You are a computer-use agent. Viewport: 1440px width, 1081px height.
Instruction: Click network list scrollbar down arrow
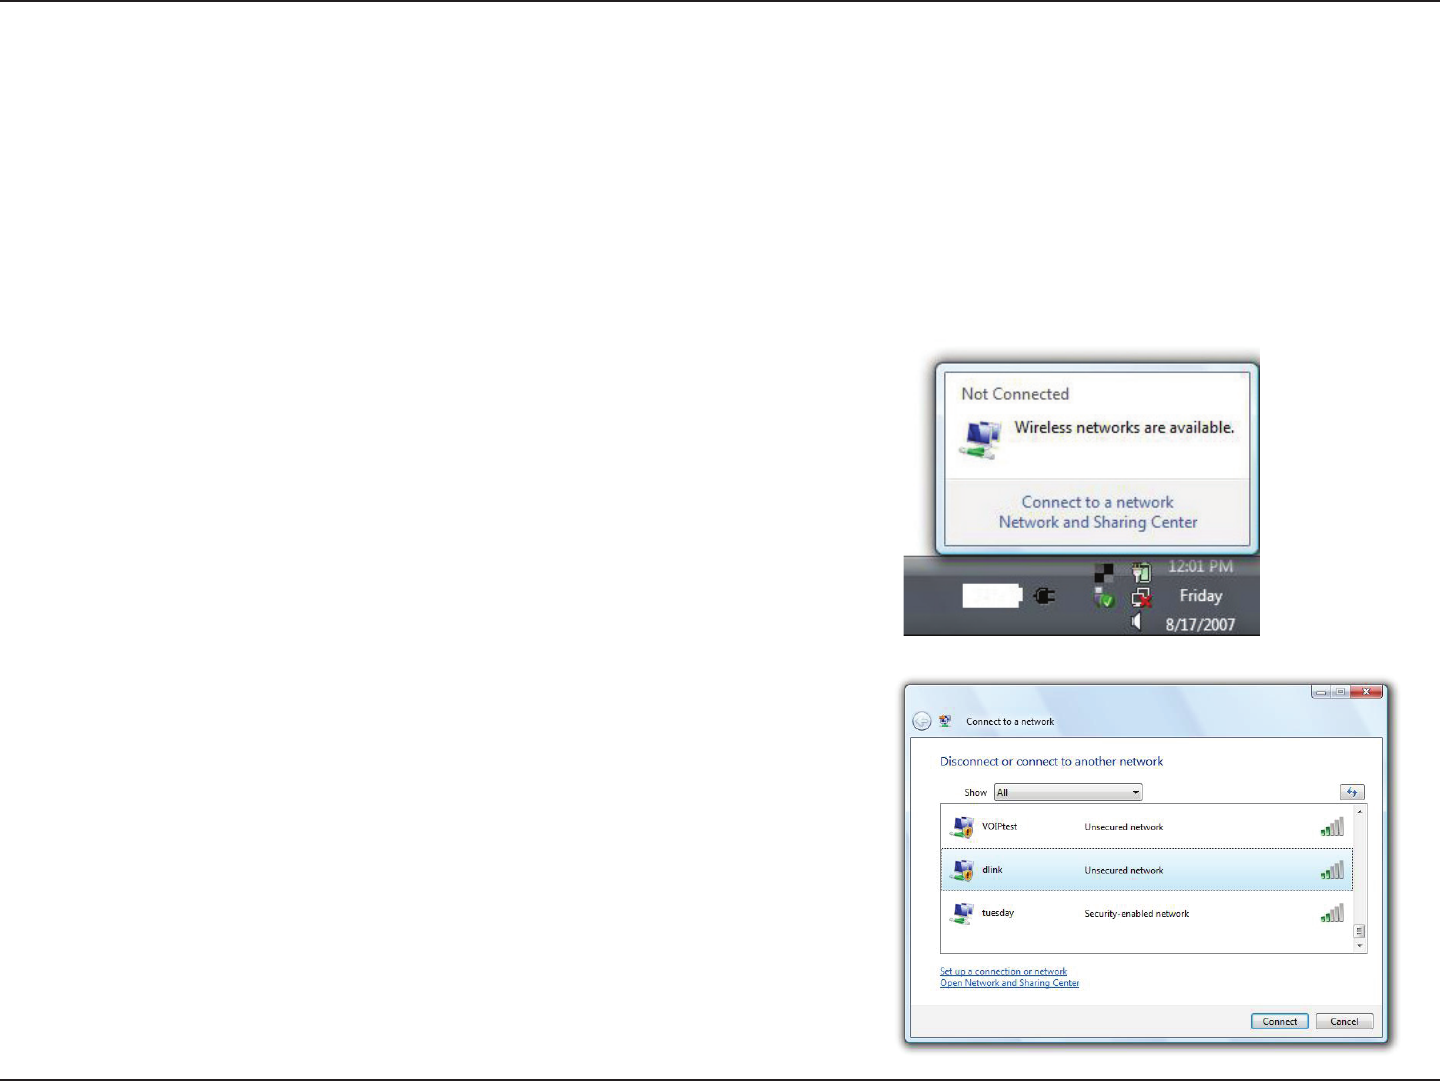(x=1359, y=945)
